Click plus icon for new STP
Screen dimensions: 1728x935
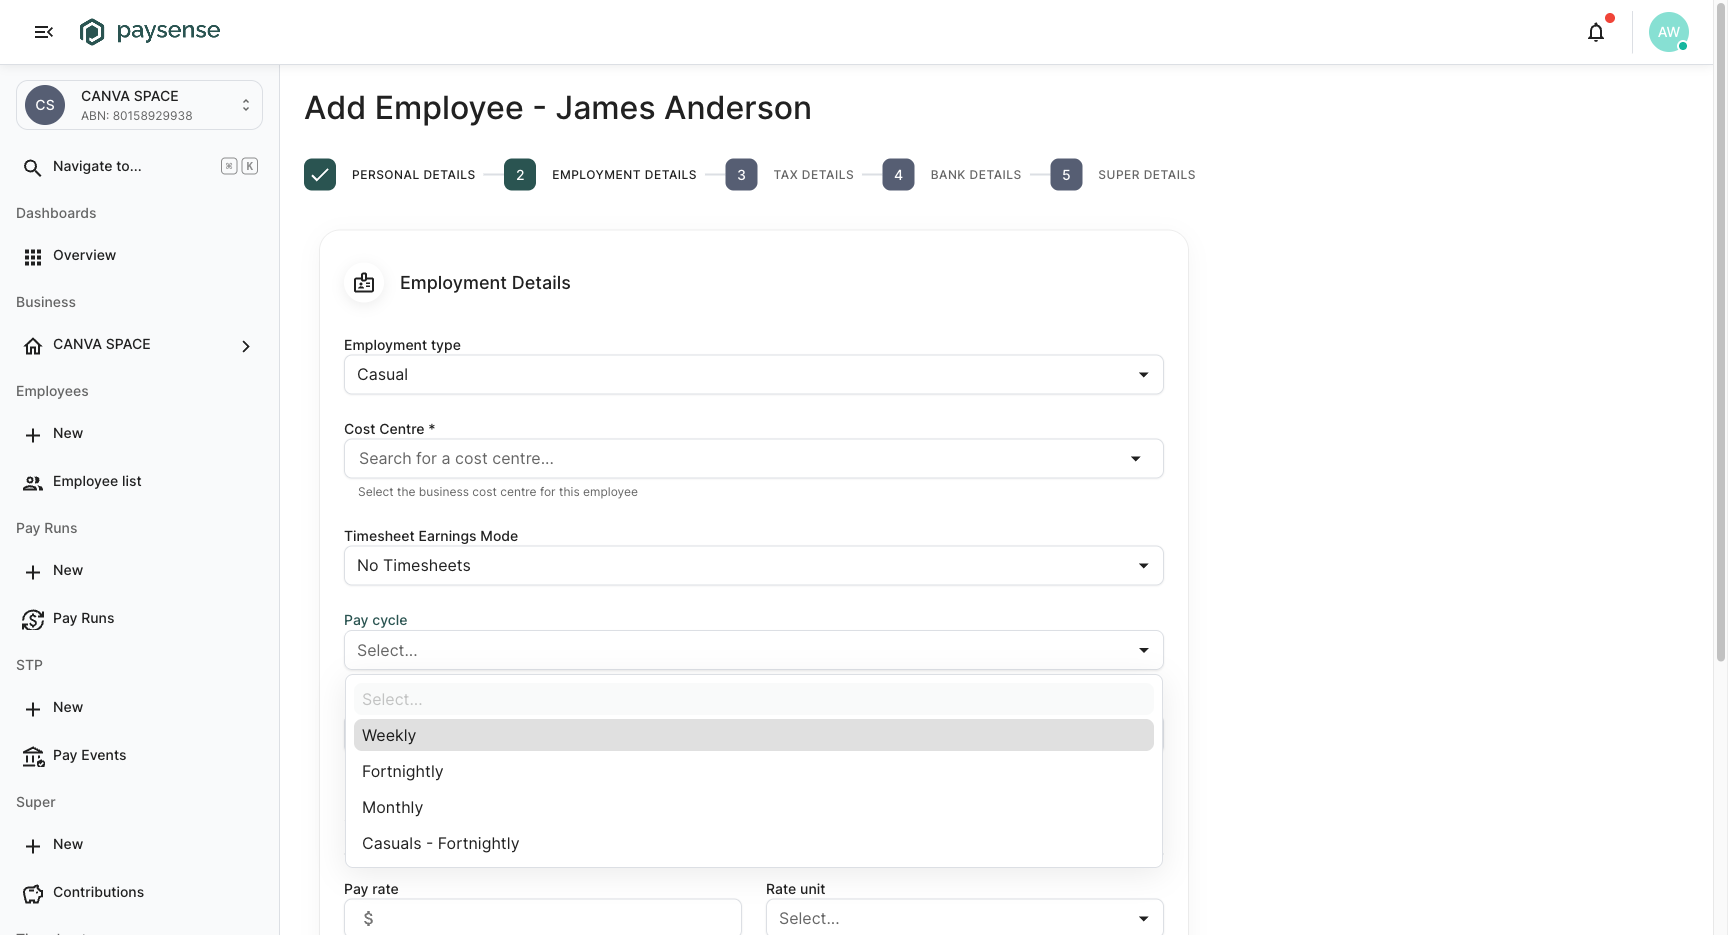[x=33, y=709]
